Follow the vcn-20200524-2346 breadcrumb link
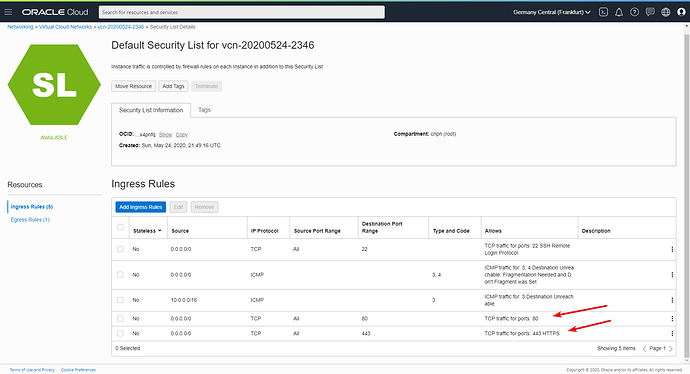Screen dimensions: 690x374 (x=121, y=27)
